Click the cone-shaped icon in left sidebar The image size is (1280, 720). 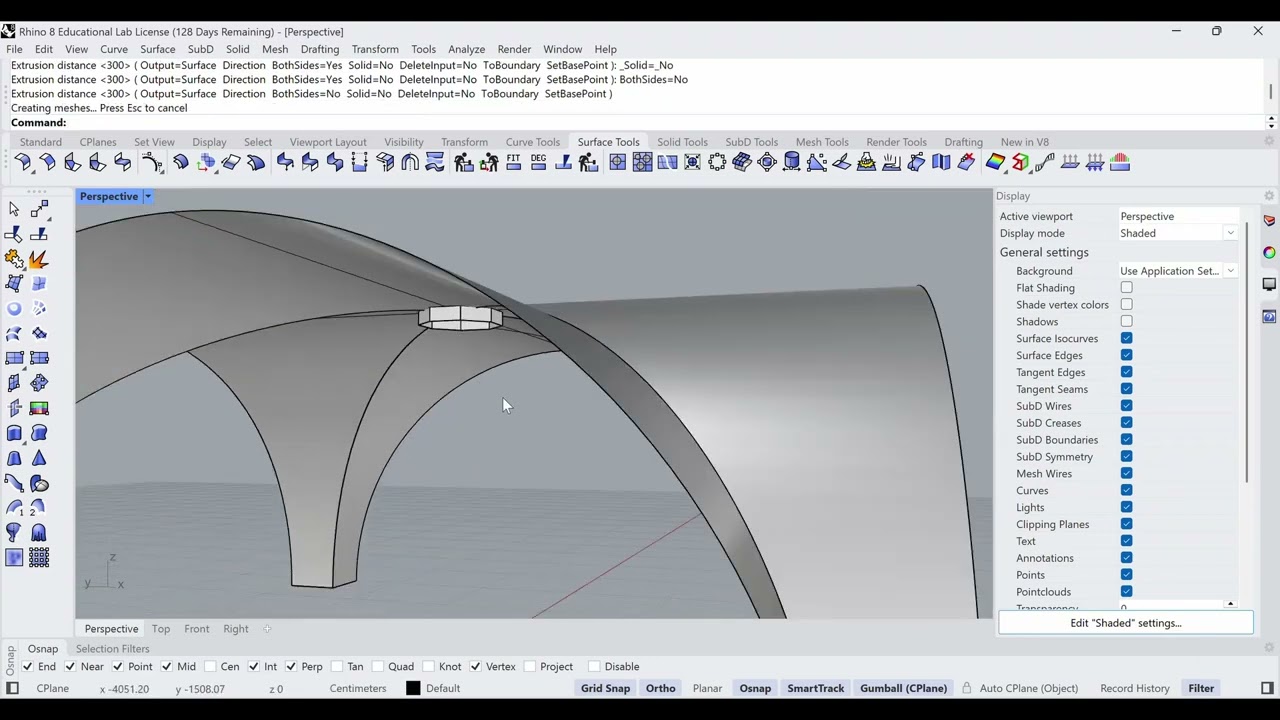coord(39,458)
